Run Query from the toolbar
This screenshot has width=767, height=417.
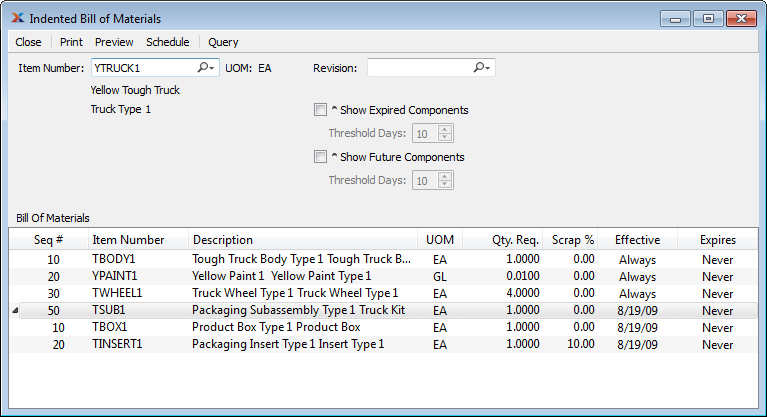[223, 42]
